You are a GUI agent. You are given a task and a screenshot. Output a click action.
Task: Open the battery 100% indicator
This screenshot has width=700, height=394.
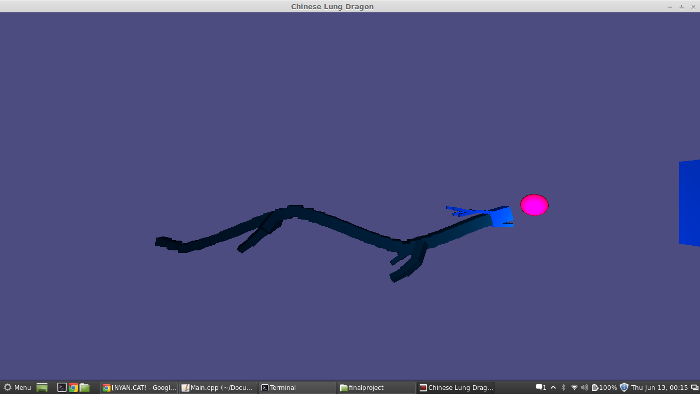tap(604, 387)
